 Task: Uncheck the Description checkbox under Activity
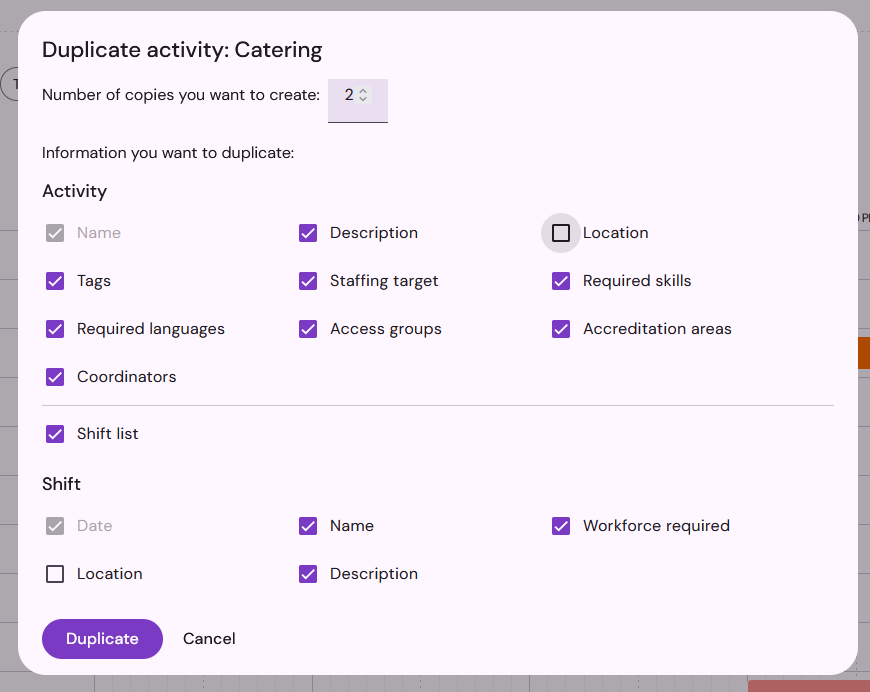pyautogui.click(x=308, y=233)
